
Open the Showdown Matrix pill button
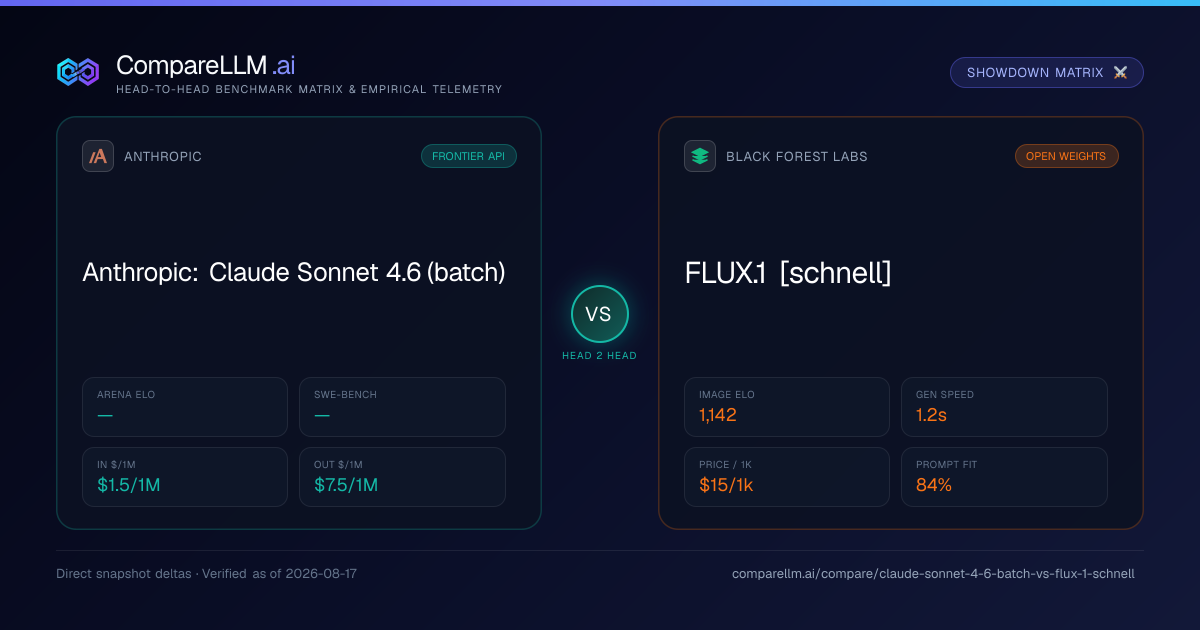click(x=1047, y=73)
